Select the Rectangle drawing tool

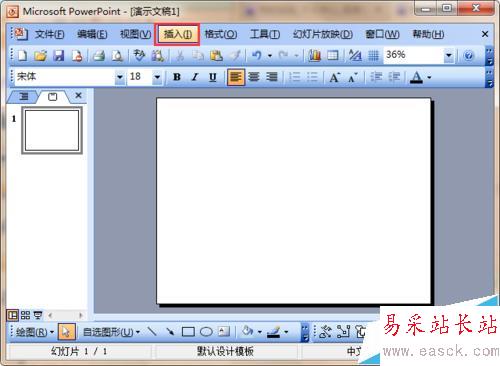tap(188, 332)
